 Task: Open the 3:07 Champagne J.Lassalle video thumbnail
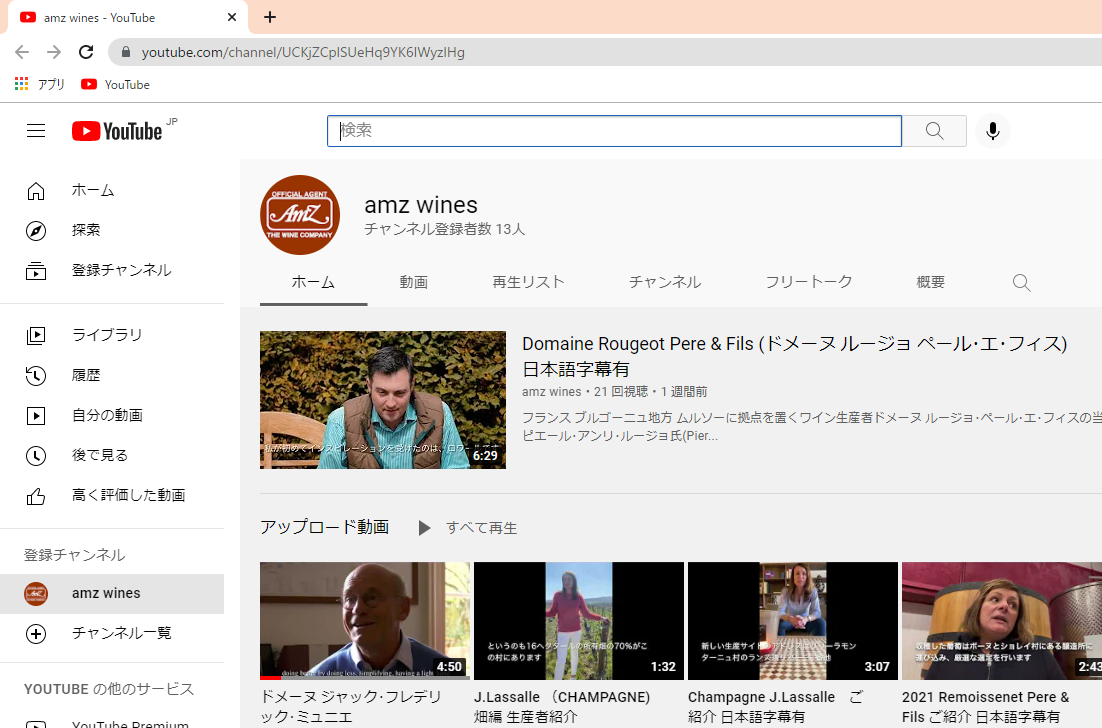click(x=793, y=621)
